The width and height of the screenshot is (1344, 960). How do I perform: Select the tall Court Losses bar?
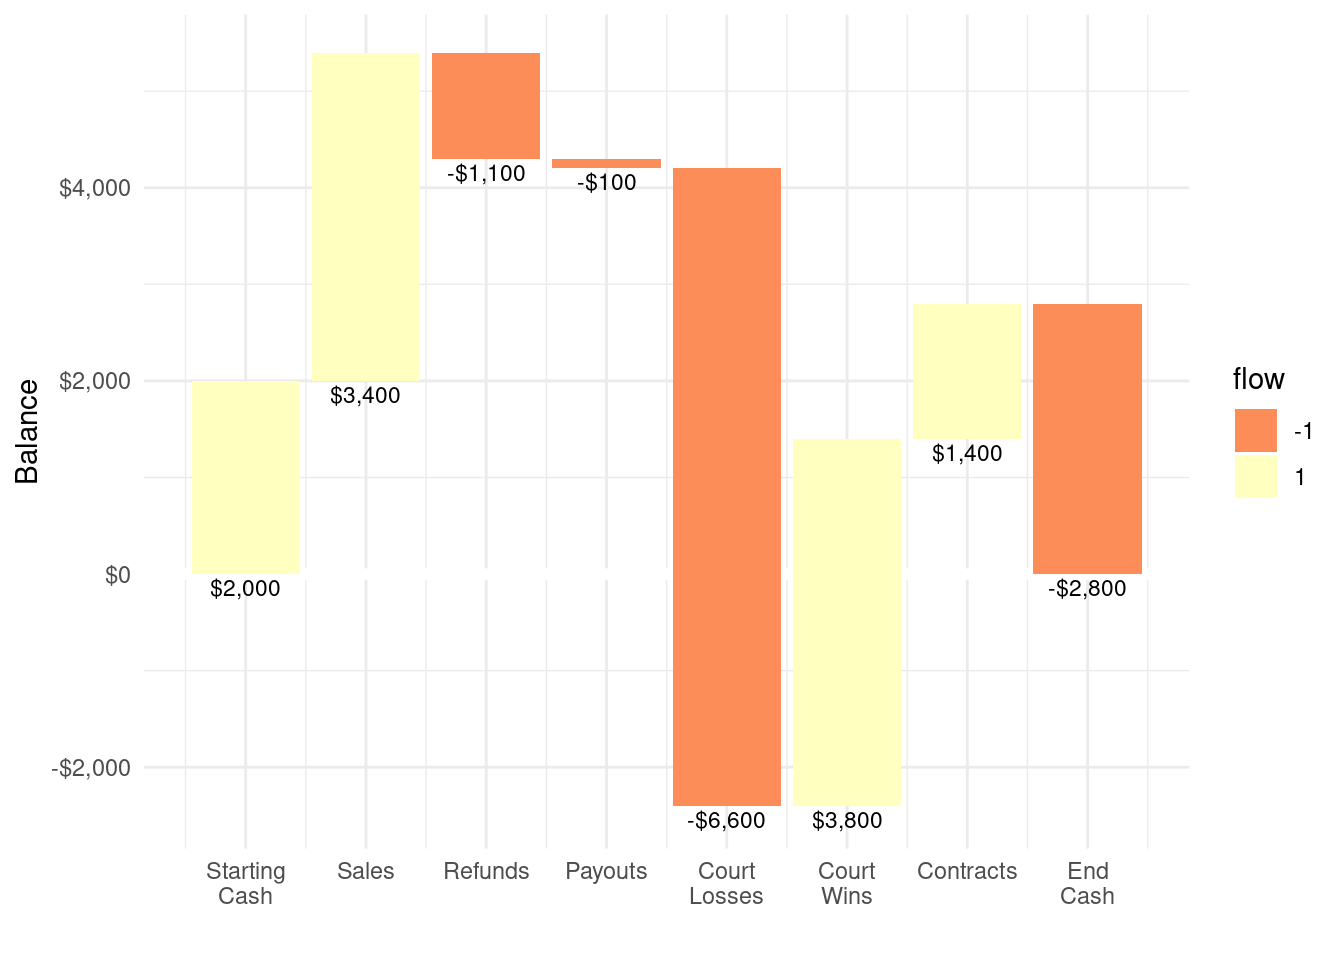(x=726, y=486)
